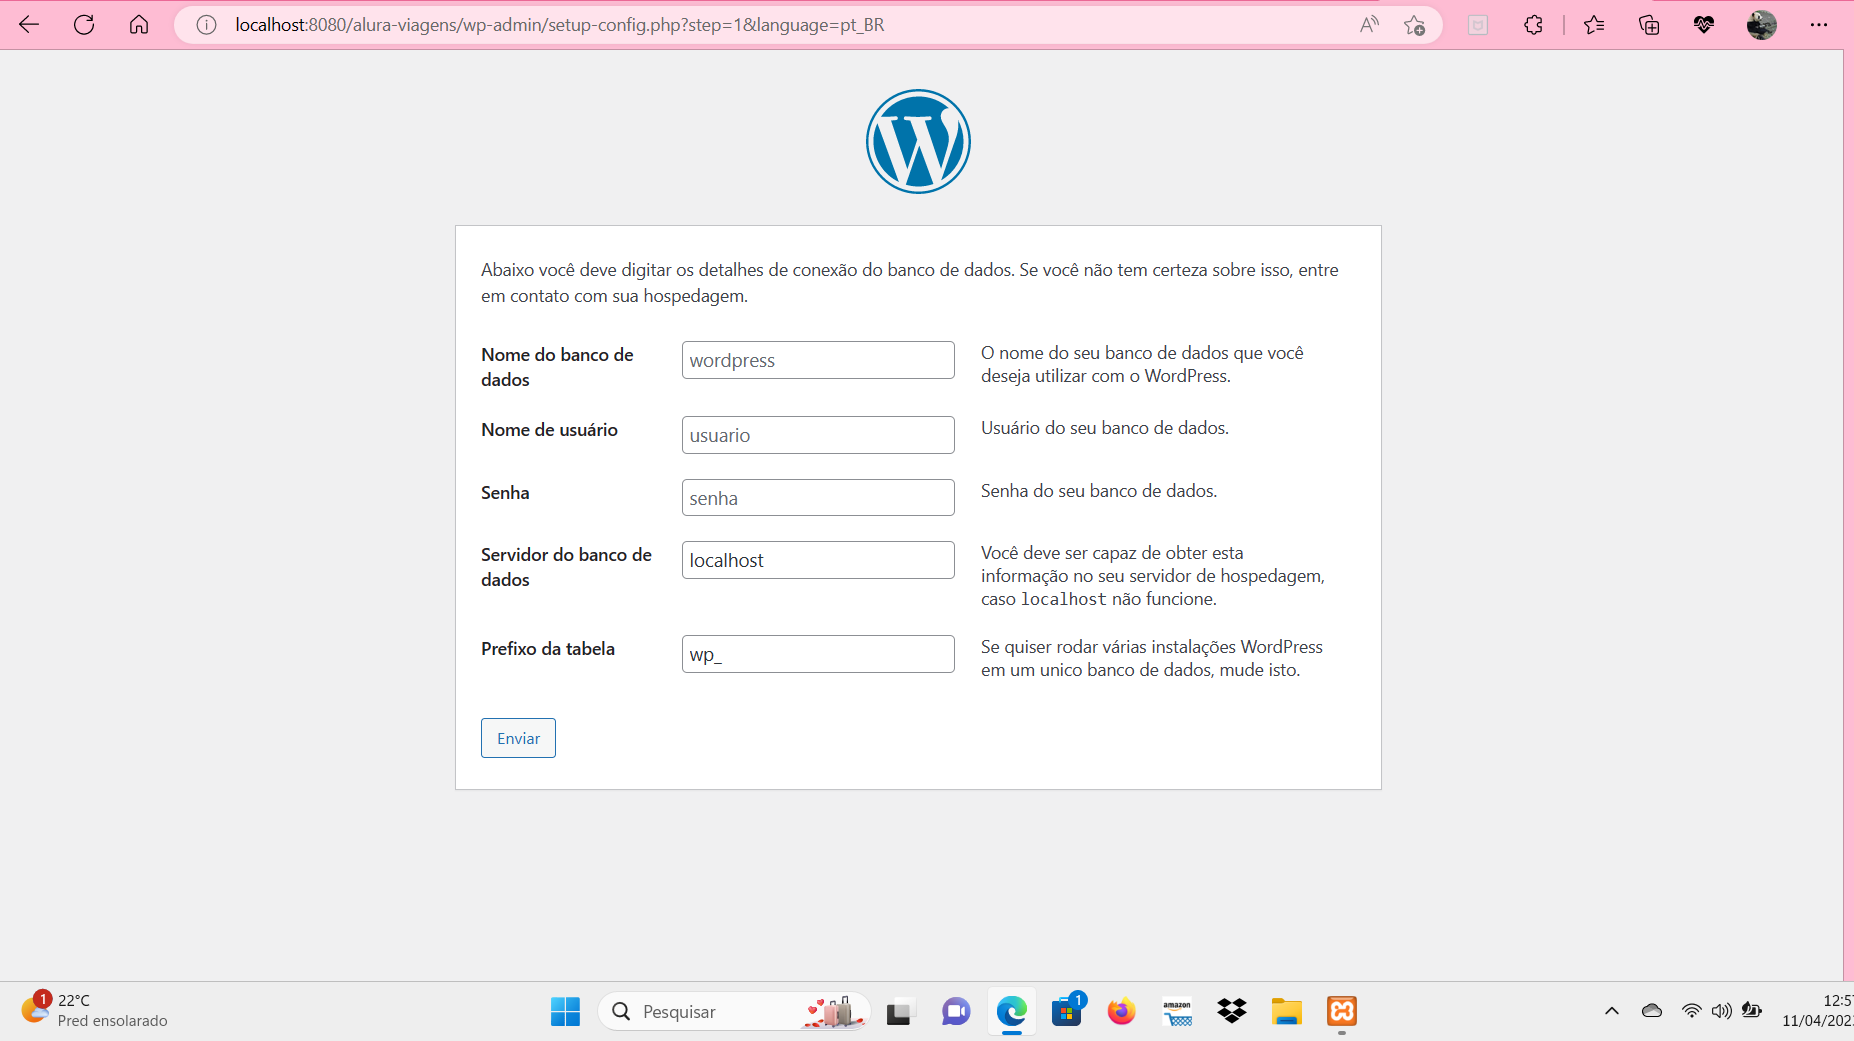
Task: Open the clock and date in the tray
Action: click(x=1817, y=1011)
